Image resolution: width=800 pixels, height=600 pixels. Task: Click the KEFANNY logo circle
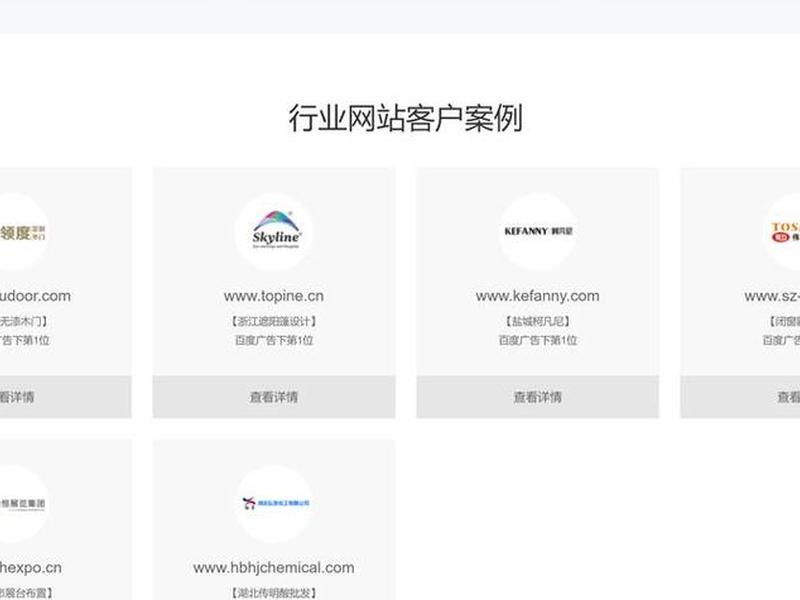click(x=538, y=232)
